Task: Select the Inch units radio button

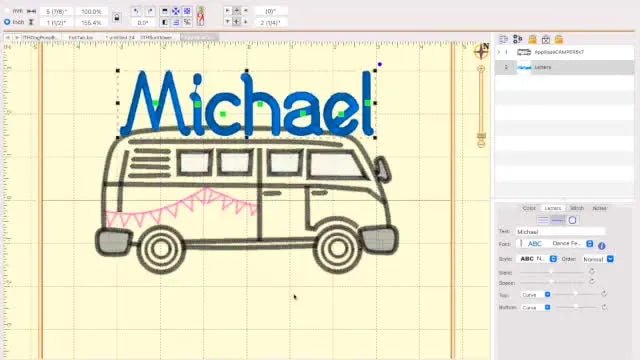Action: (x=7, y=22)
